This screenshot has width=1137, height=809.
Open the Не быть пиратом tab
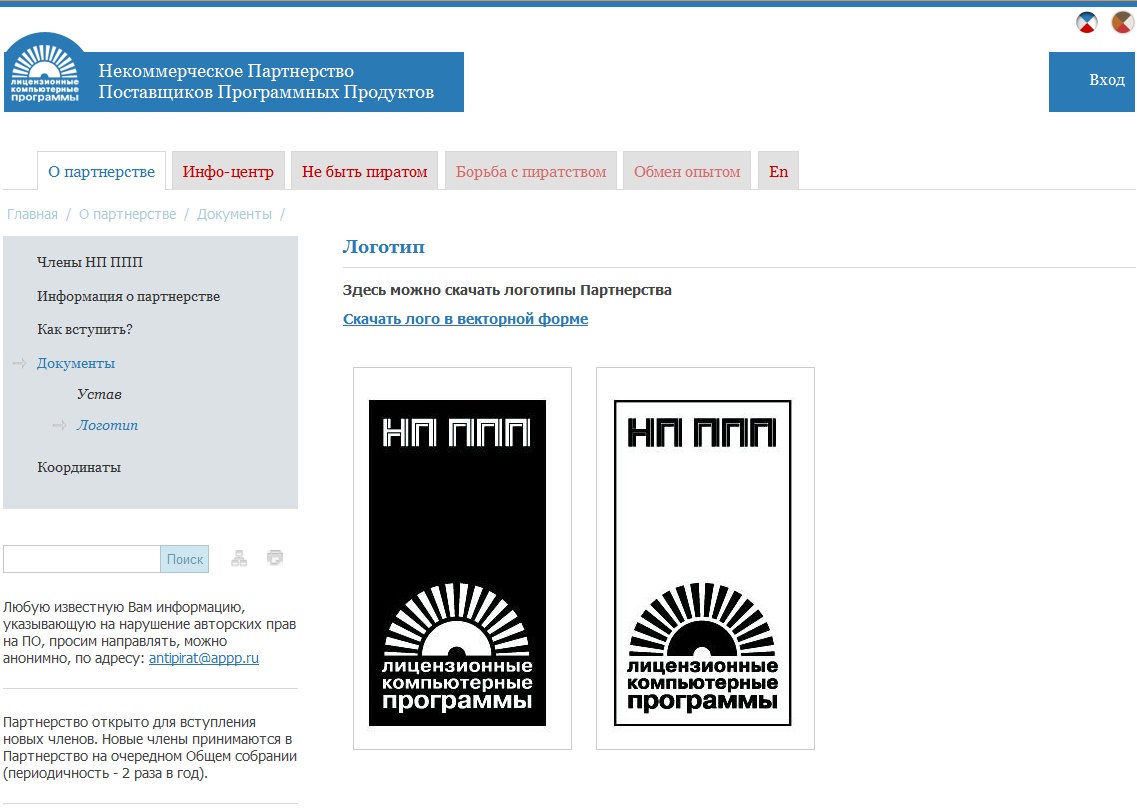365,171
